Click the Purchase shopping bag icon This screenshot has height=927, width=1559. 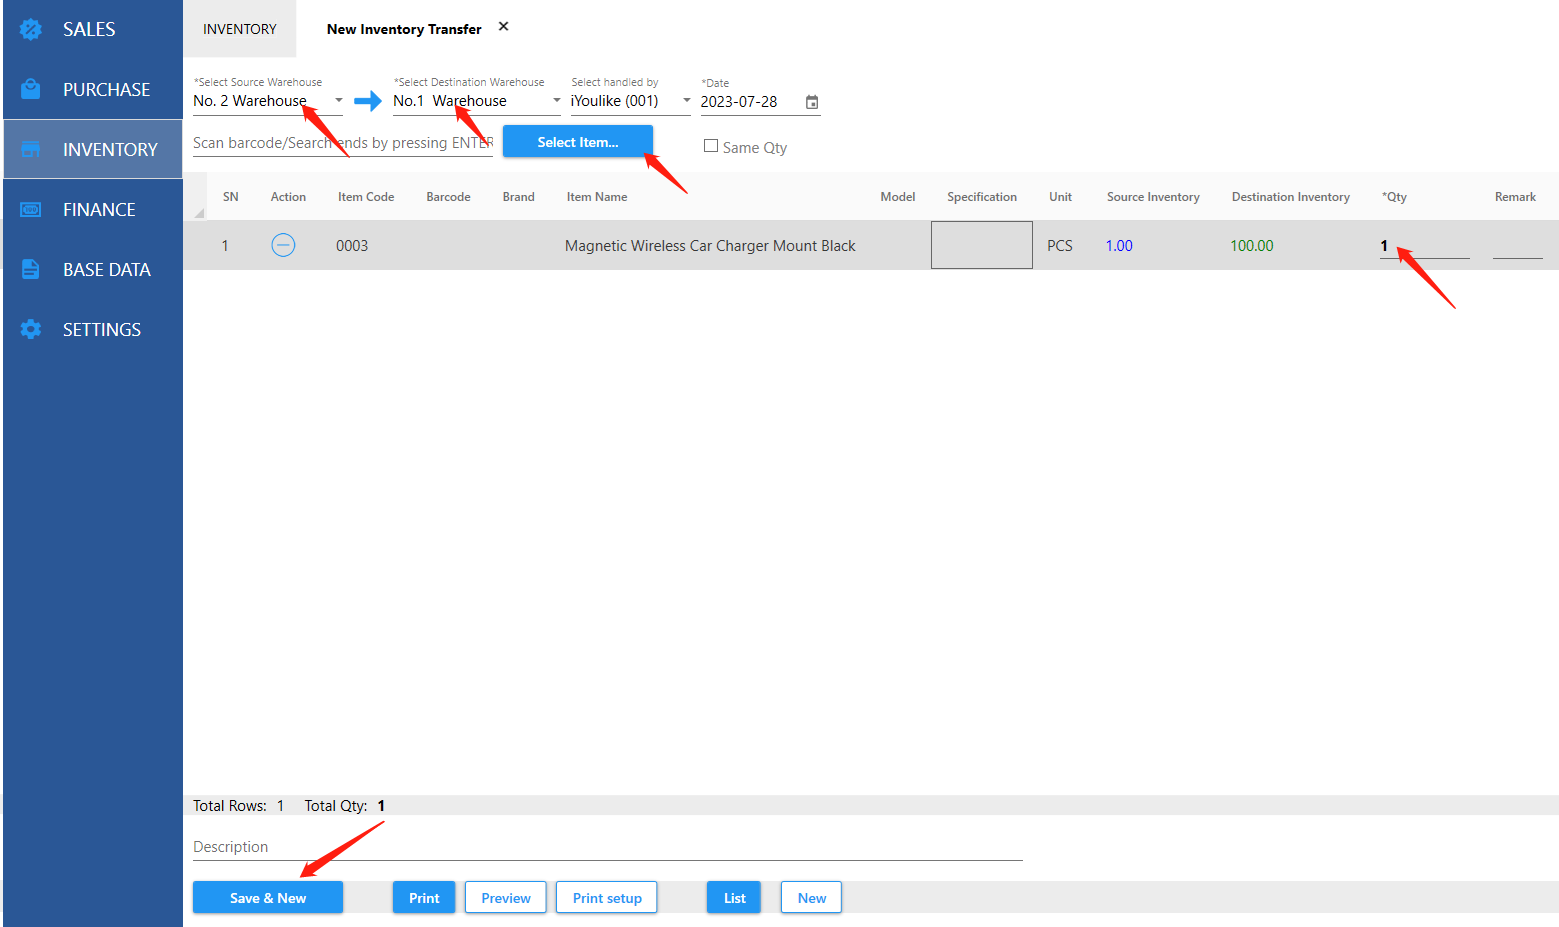point(31,89)
